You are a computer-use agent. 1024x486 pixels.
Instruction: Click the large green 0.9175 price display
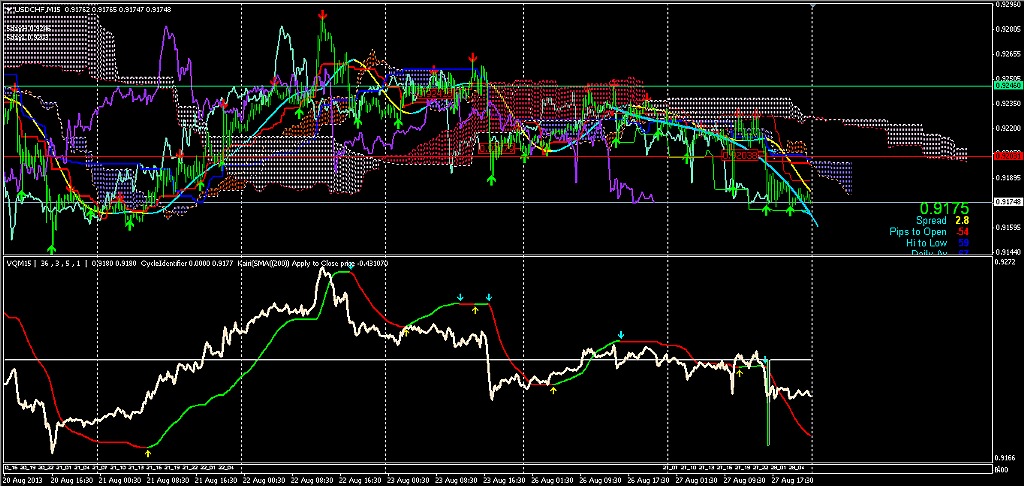point(946,210)
